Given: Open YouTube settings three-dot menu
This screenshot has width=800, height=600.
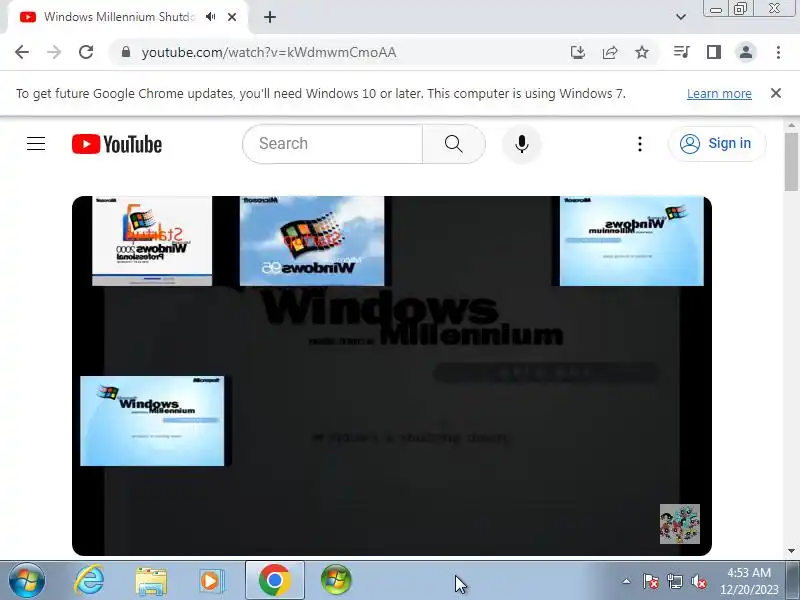Looking at the screenshot, I should tap(640, 144).
